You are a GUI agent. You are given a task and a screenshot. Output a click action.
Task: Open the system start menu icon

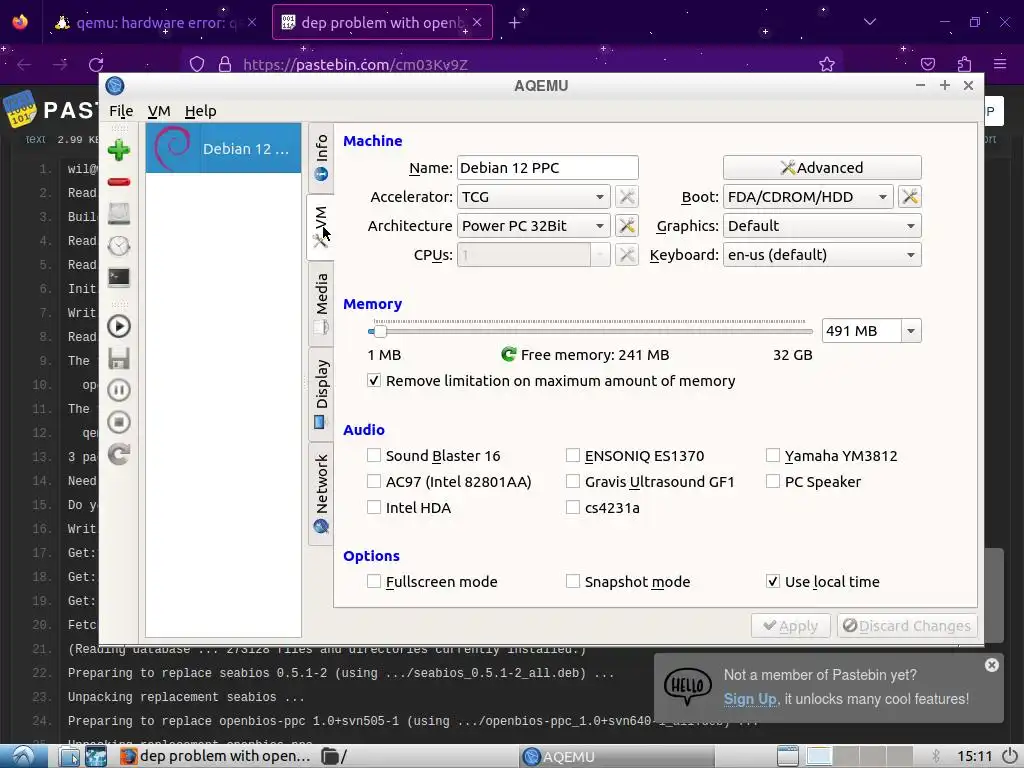coord(24,756)
